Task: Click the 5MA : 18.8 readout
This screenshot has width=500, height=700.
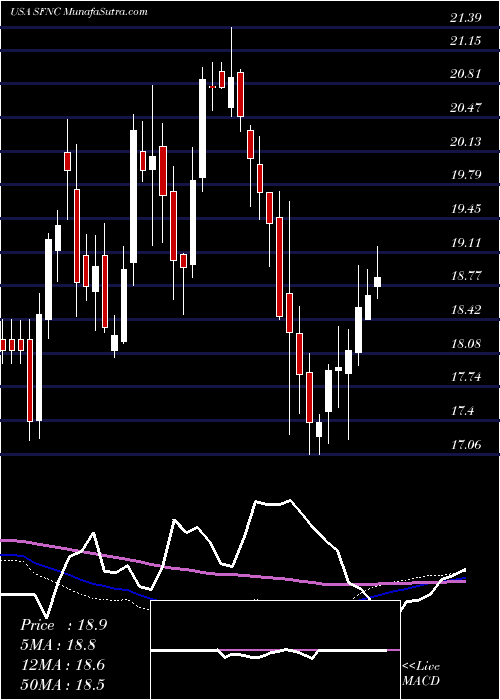Action: [58, 644]
